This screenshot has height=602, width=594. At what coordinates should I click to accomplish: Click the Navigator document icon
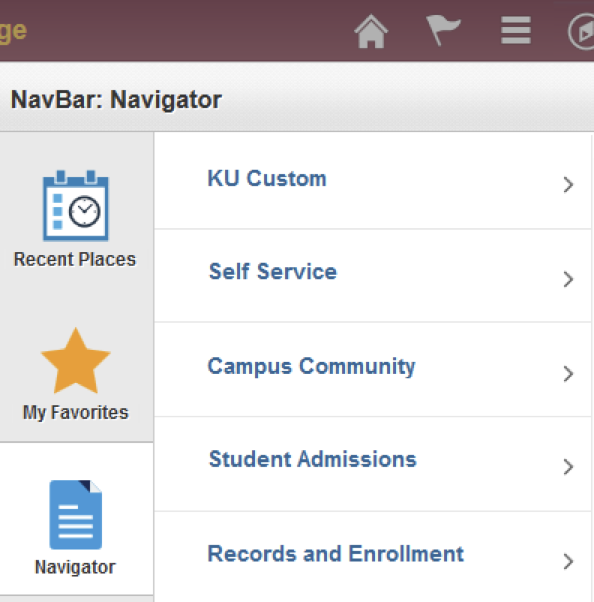tap(76, 514)
